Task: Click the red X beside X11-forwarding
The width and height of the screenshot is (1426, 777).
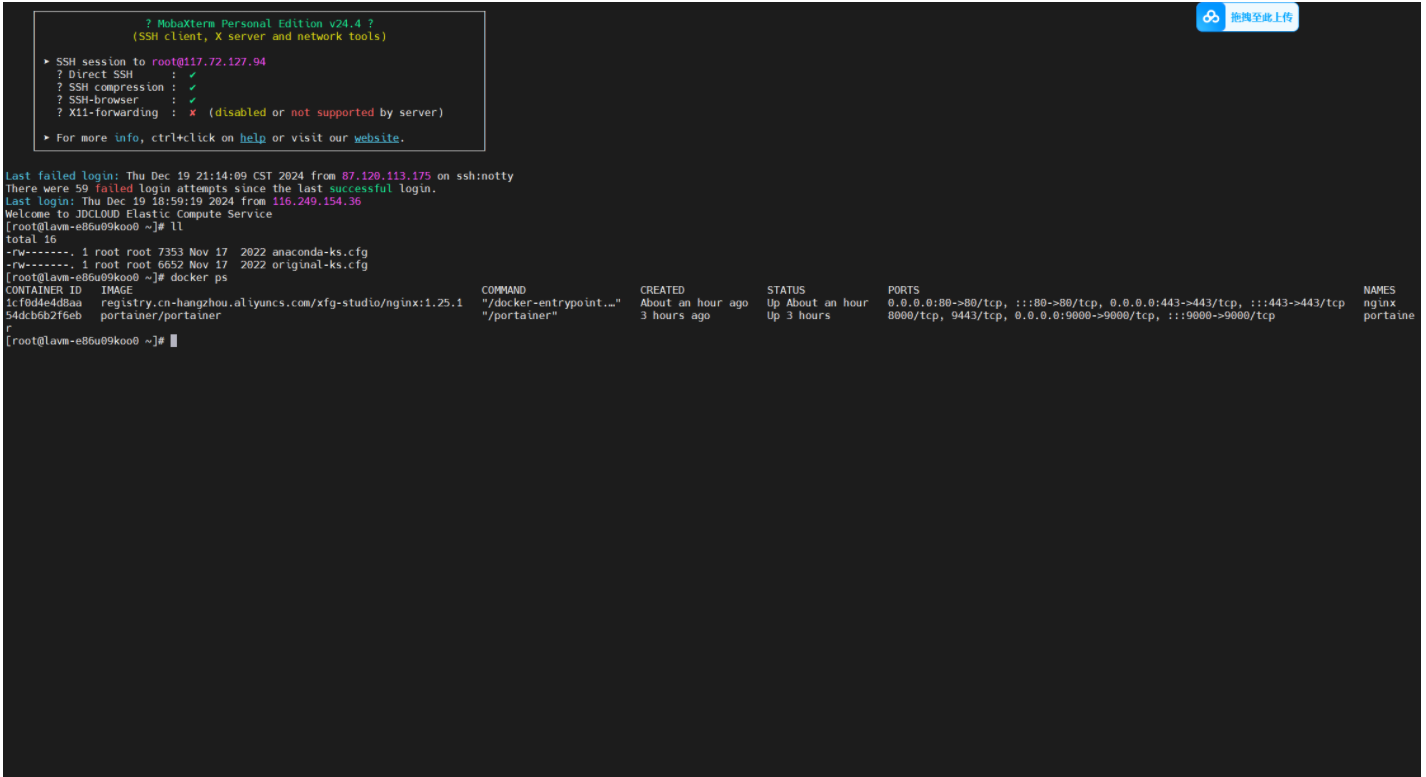Action: [x=192, y=113]
